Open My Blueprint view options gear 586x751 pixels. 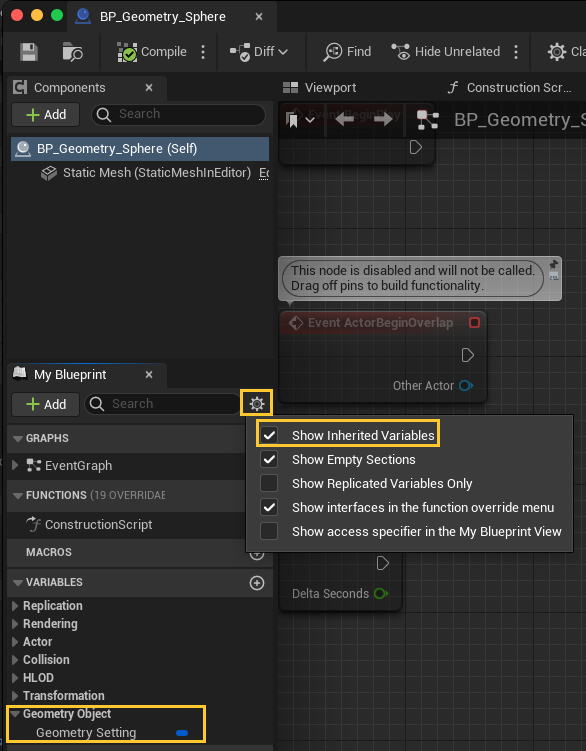[x=257, y=404]
